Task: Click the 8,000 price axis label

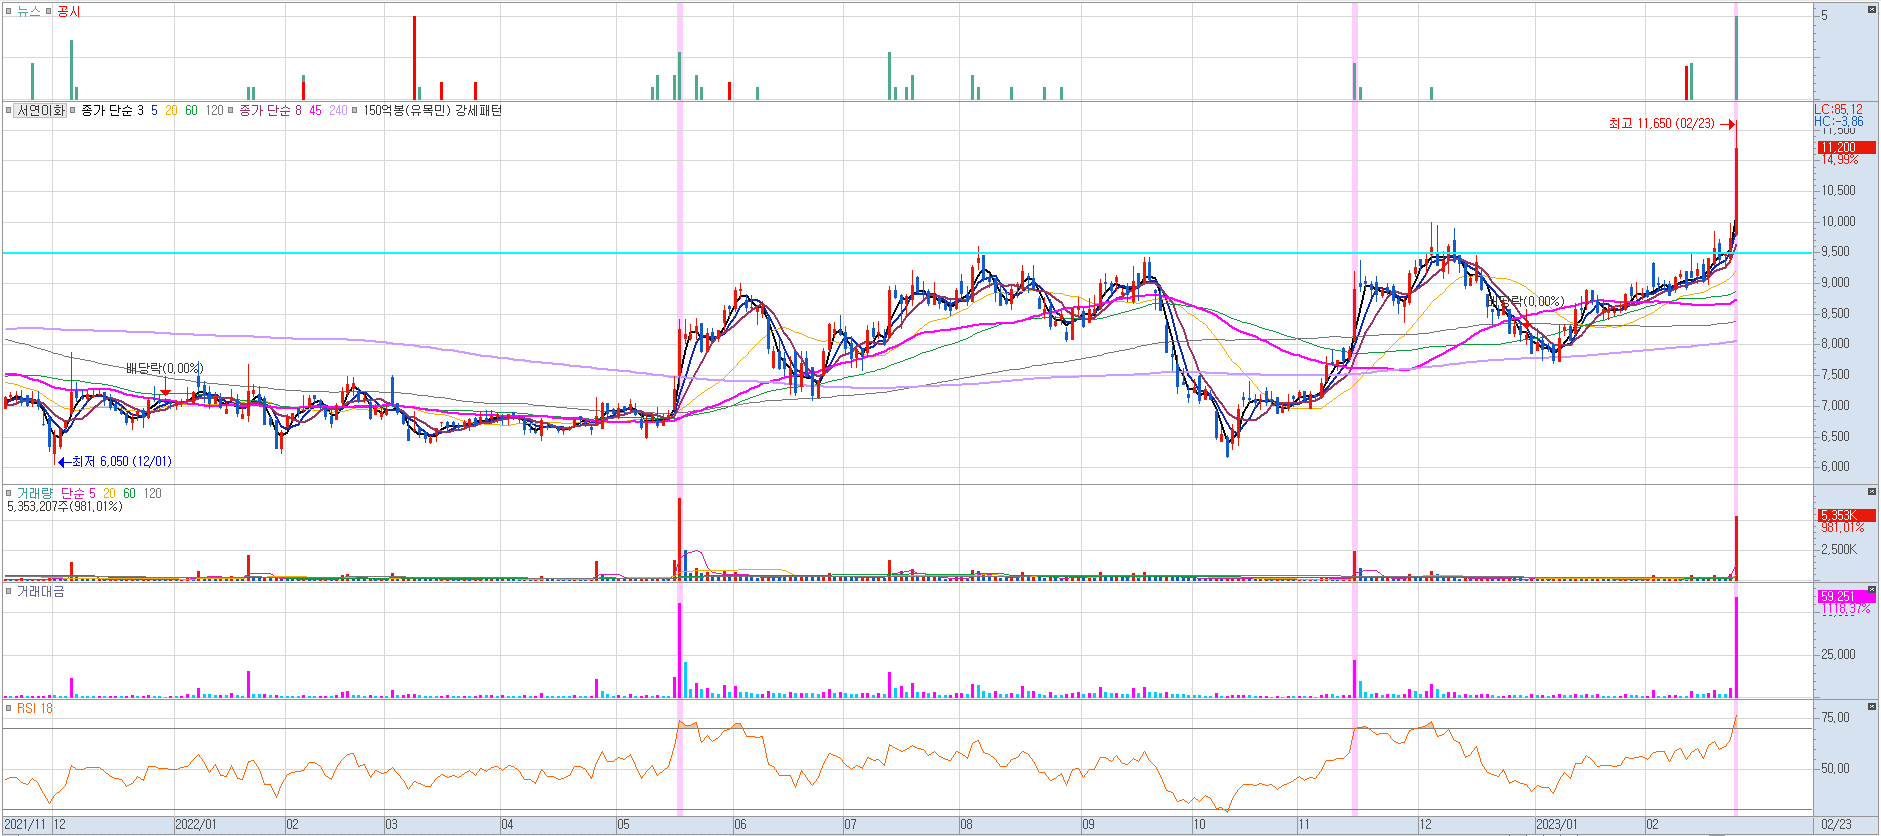Action: pos(1835,343)
